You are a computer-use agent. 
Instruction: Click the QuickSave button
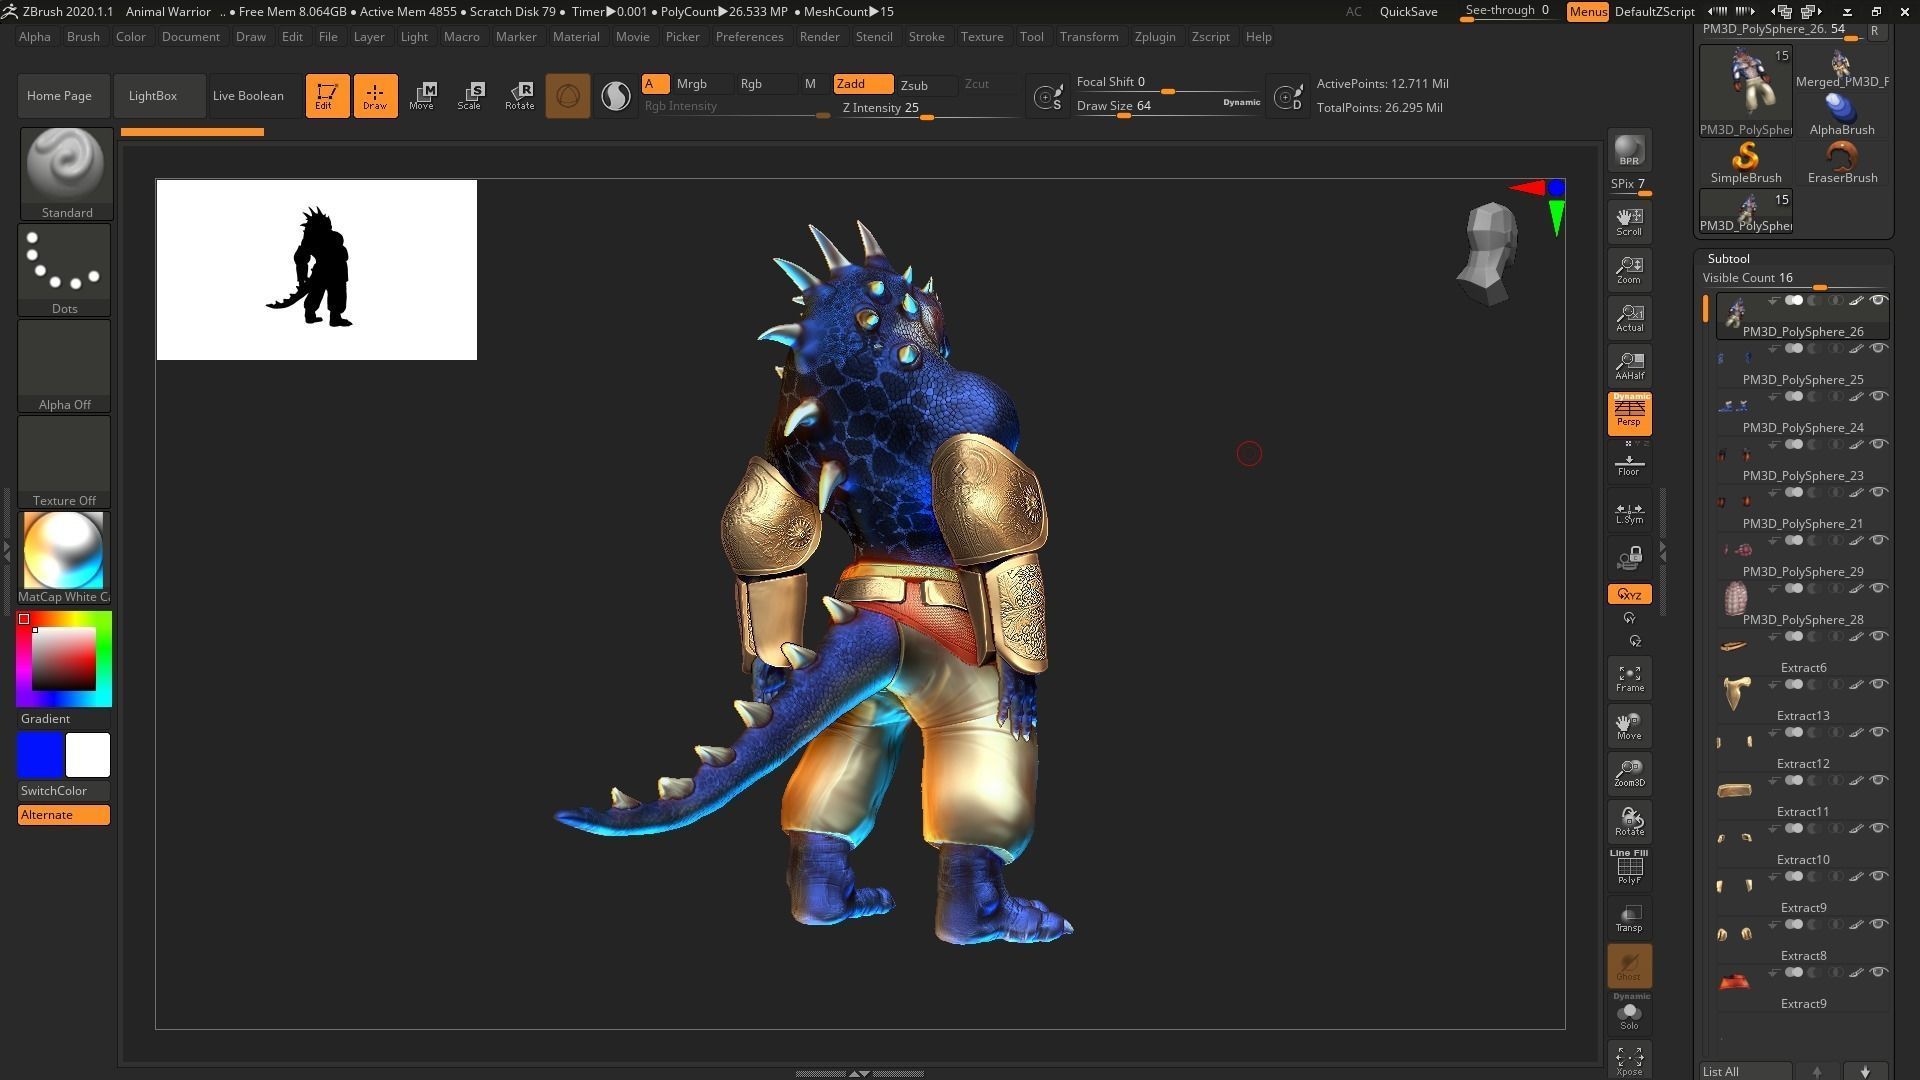(1408, 12)
